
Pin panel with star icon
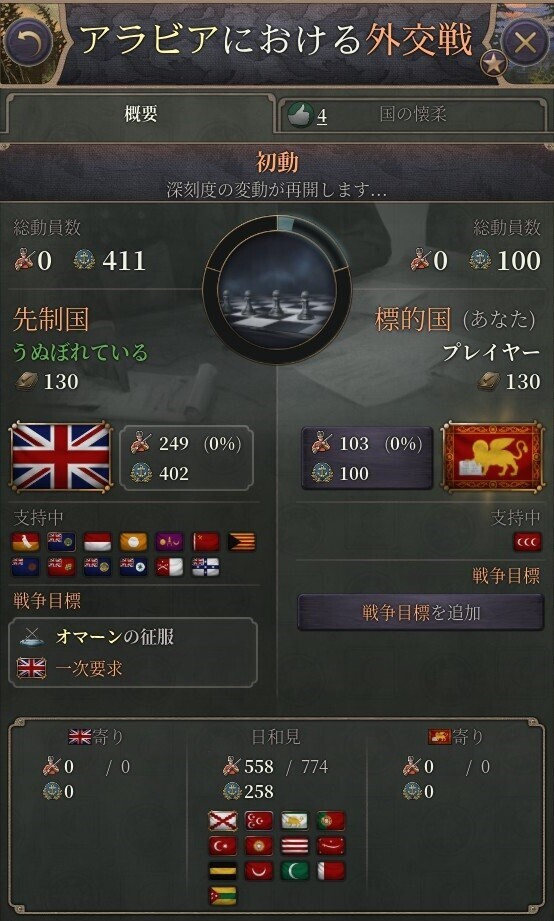pyautogui.click(x=493, y=63)
